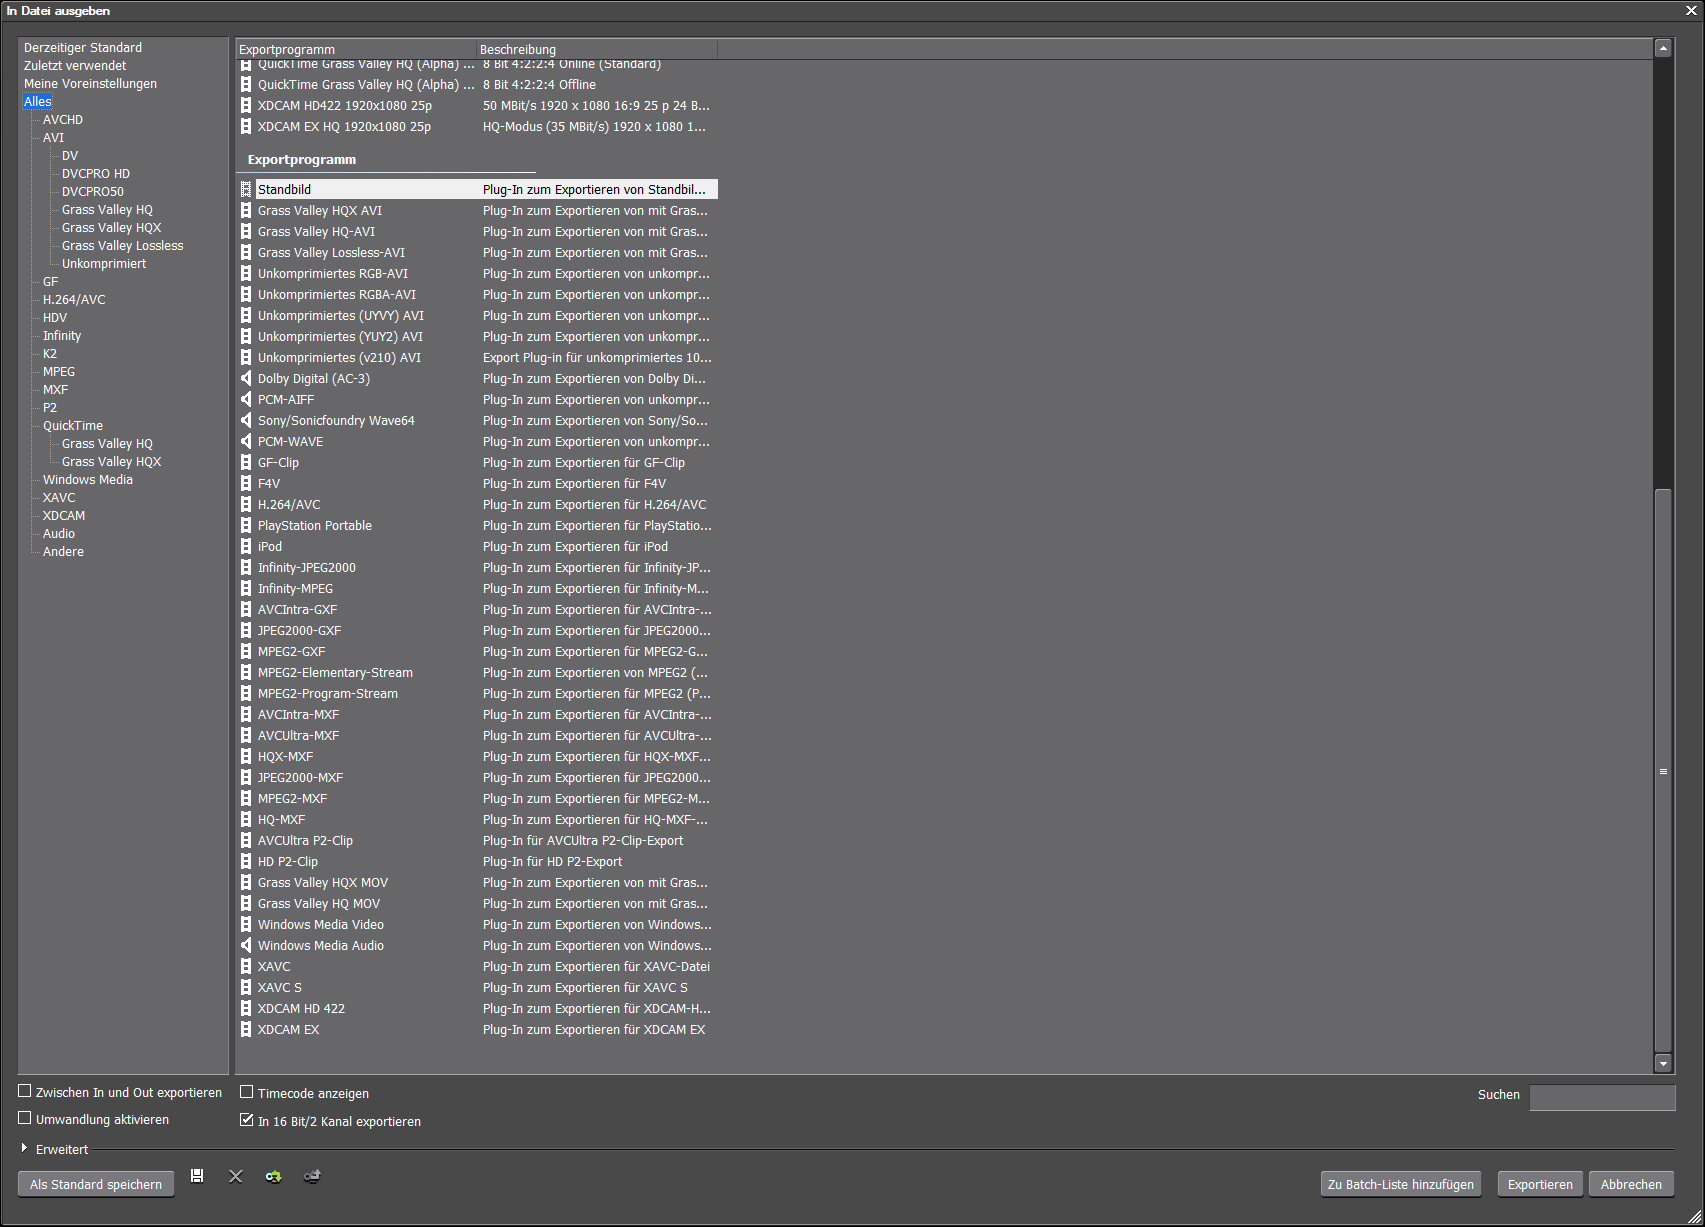
Task: Enable Zwischen In und Out exportieren checkbox
Action: coord(25,1091)
